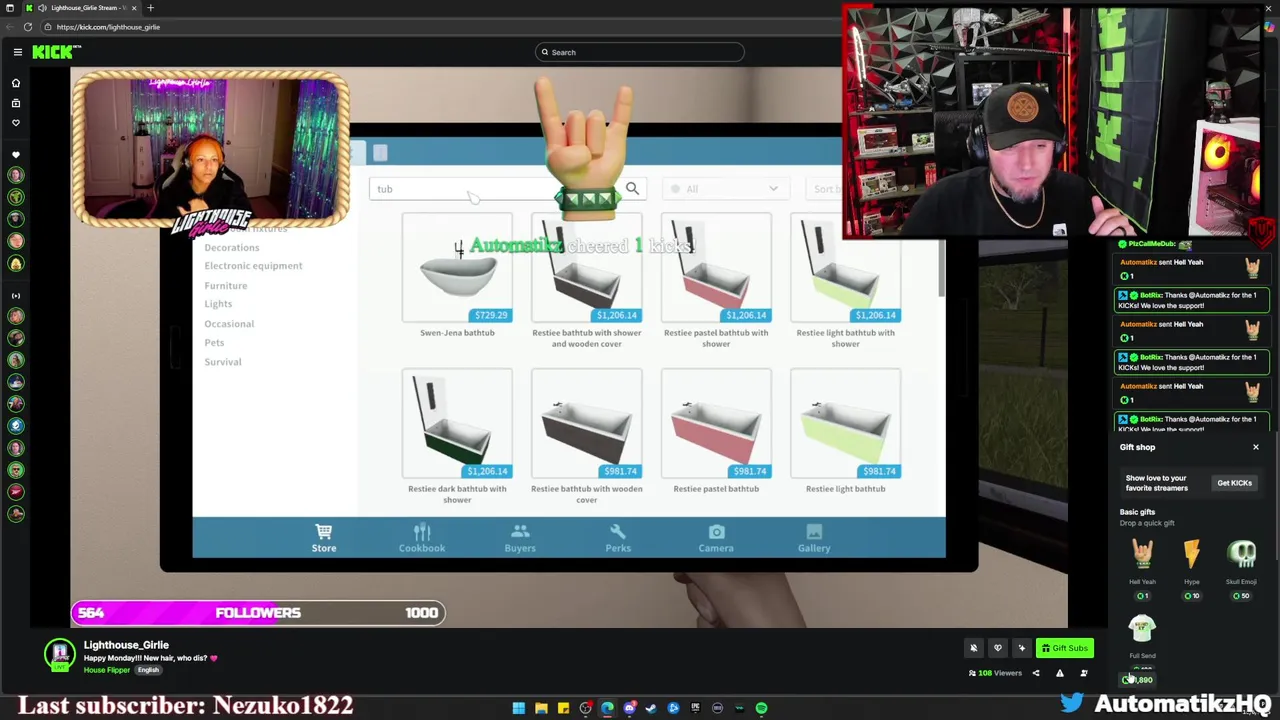
Task: Click the browser address bar URL
Action: 108,27
